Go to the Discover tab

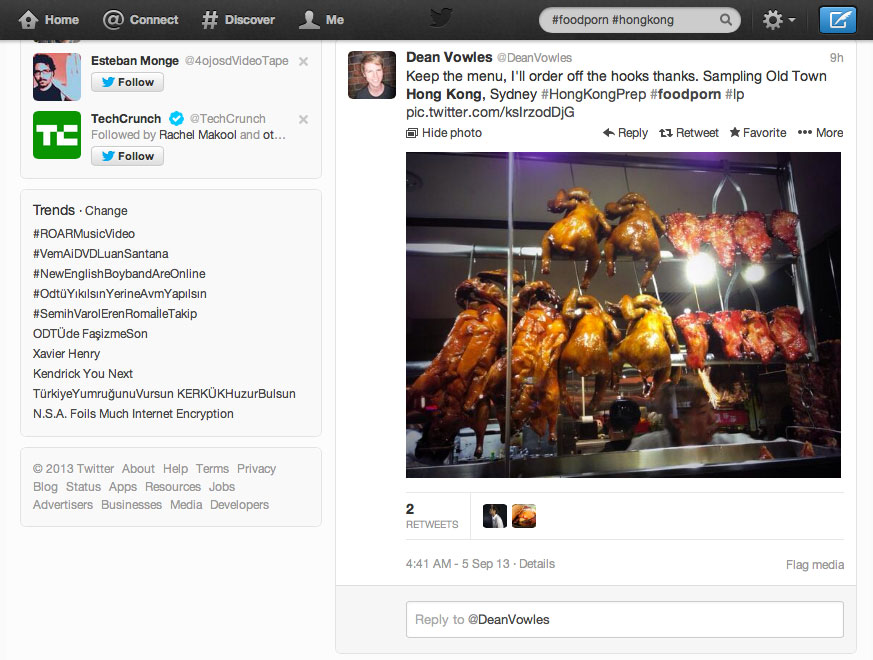pos(238,20)
